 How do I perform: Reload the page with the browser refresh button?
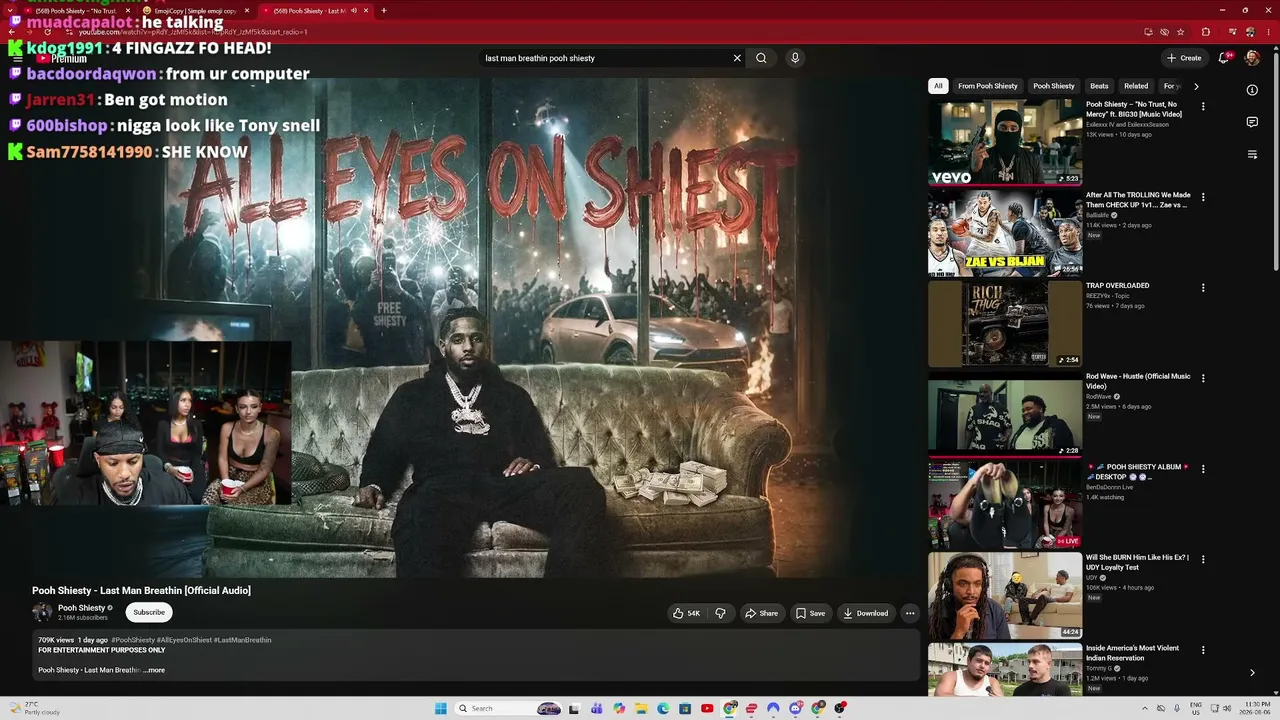click(x=47, y=32)
